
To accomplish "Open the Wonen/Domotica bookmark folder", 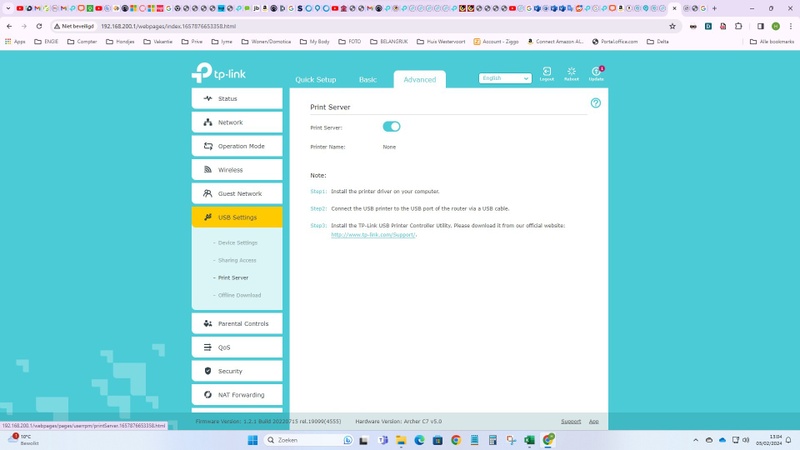I will click(x=266, y=41).
